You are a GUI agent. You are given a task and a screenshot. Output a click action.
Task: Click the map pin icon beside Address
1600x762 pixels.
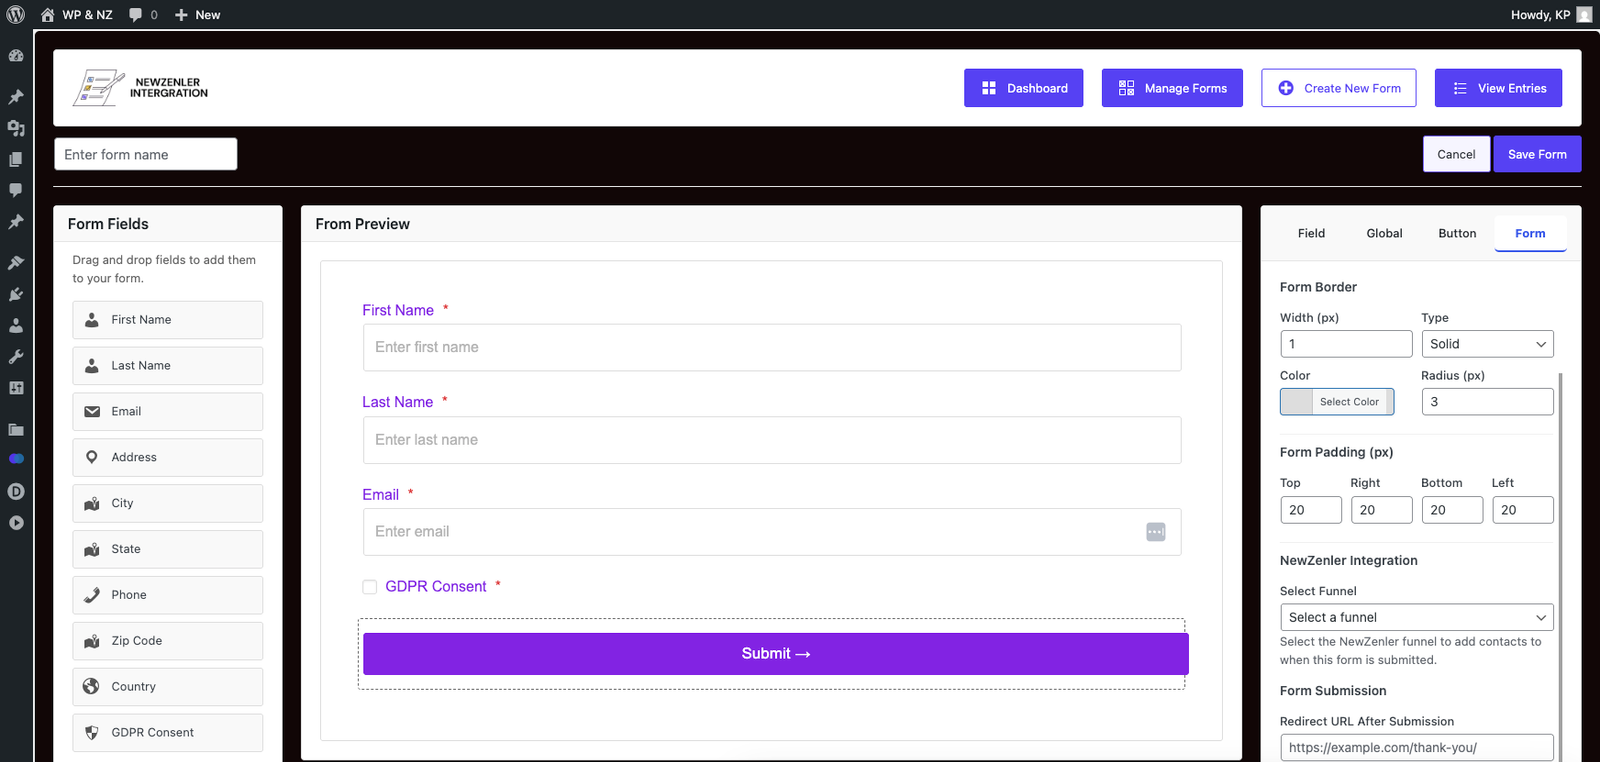tap(91, 457)
